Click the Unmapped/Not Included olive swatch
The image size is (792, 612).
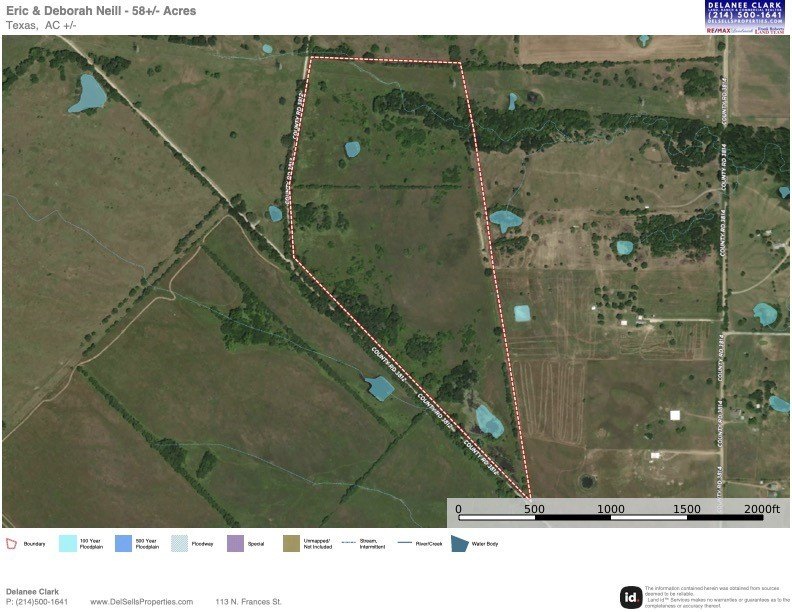(x=291, y=544)
